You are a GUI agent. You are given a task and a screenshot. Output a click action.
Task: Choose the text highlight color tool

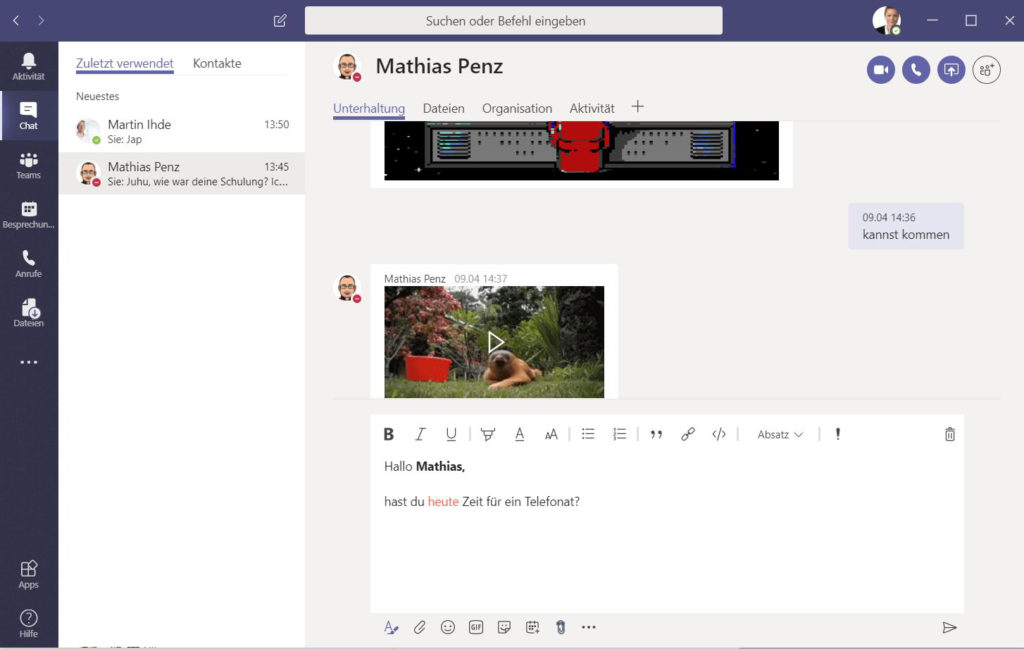click(487, 434)
